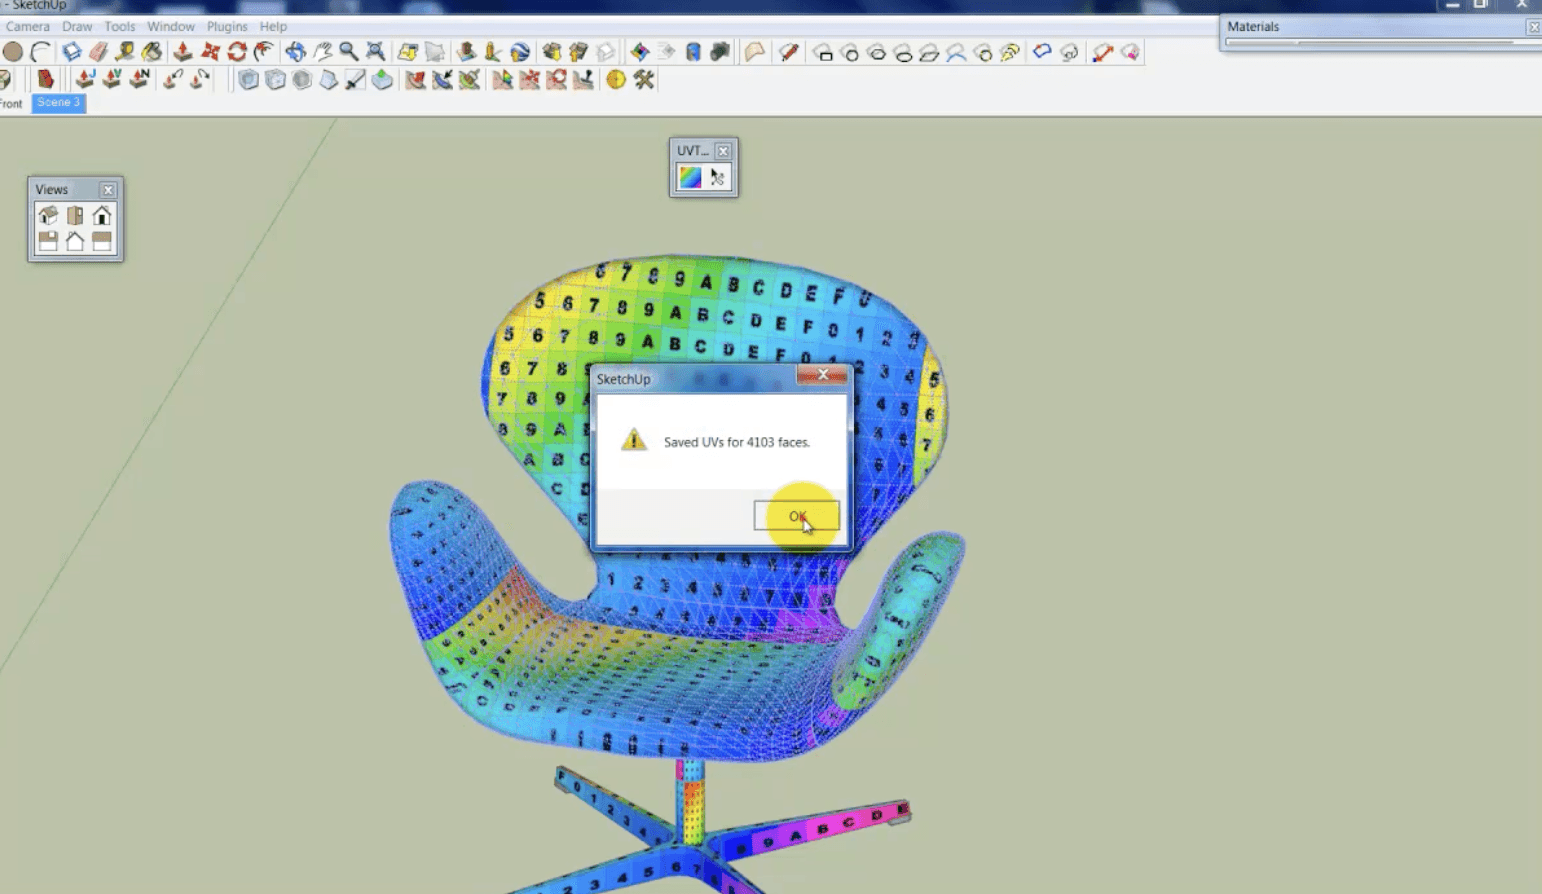Close the Materials panel

click(x=1534, y=27)
